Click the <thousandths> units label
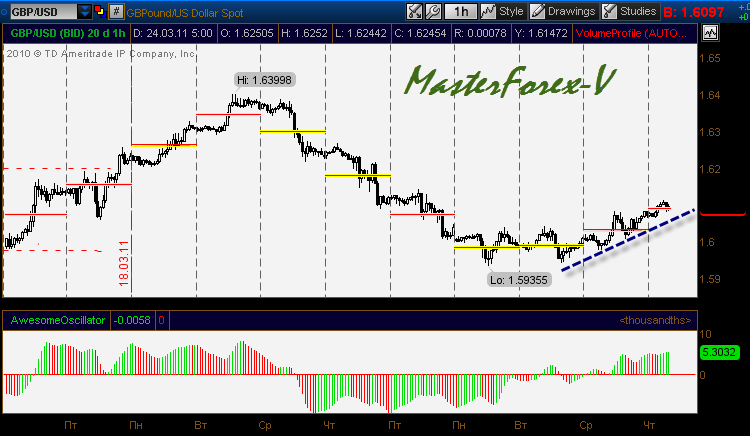Screen dimensions: 750x436 point(655,320)
